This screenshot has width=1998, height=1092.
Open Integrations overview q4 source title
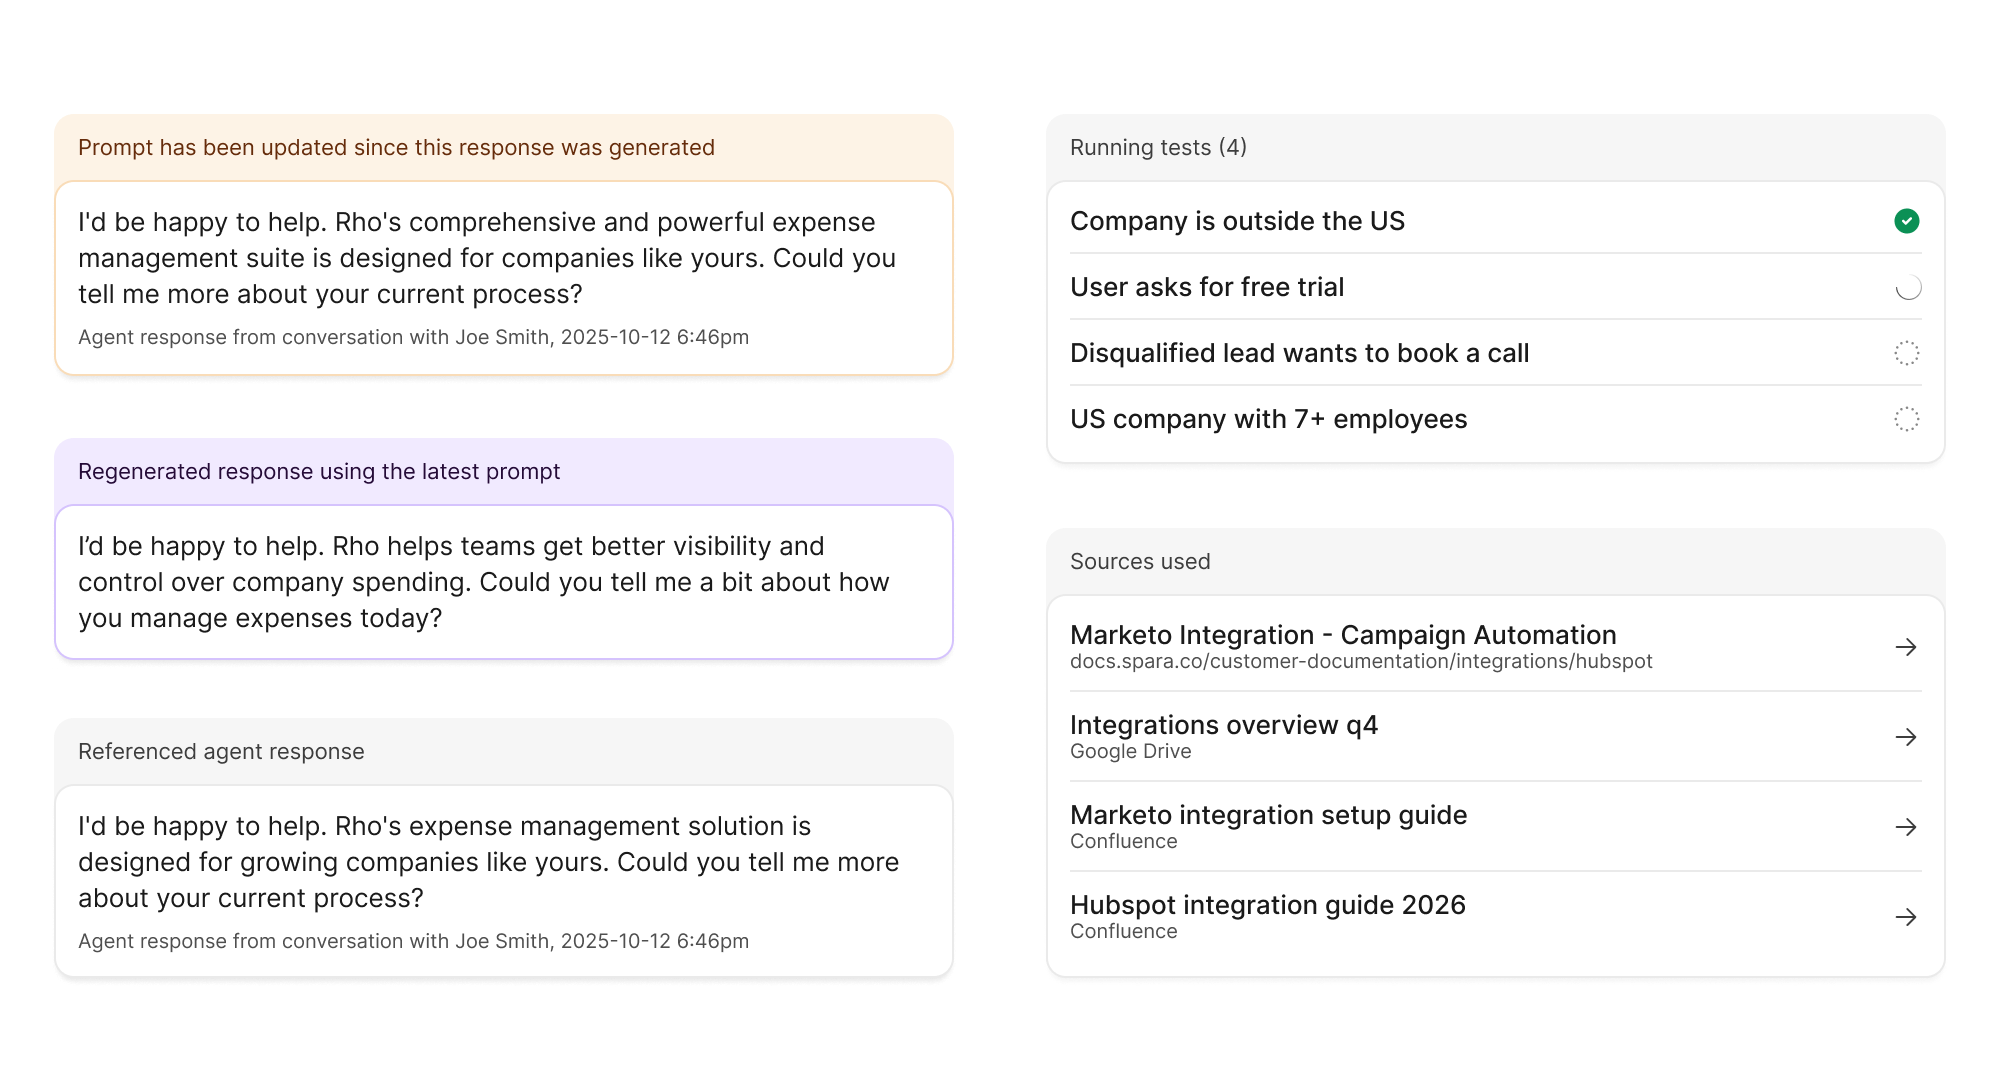[1223, 725]
